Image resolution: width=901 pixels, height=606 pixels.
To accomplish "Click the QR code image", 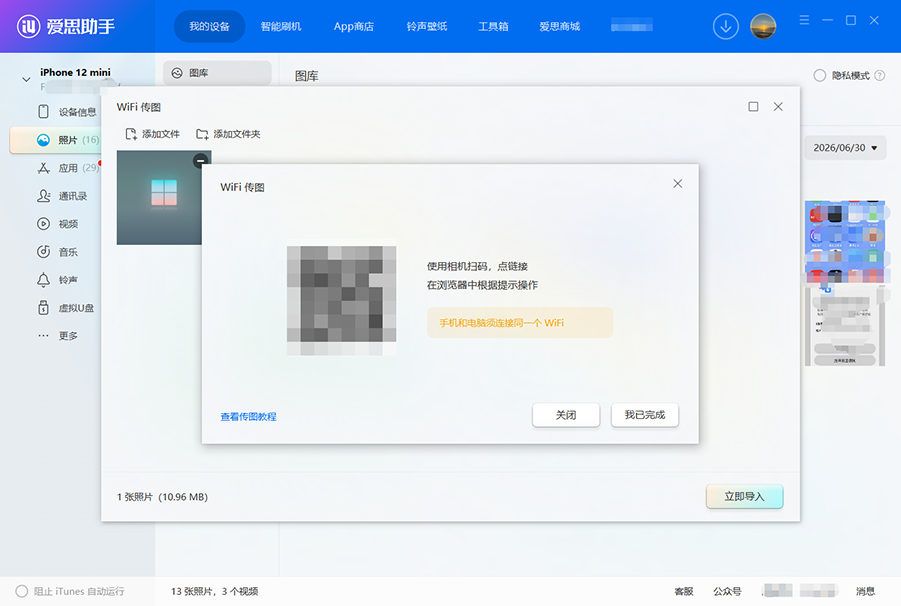I will (341, 300).
